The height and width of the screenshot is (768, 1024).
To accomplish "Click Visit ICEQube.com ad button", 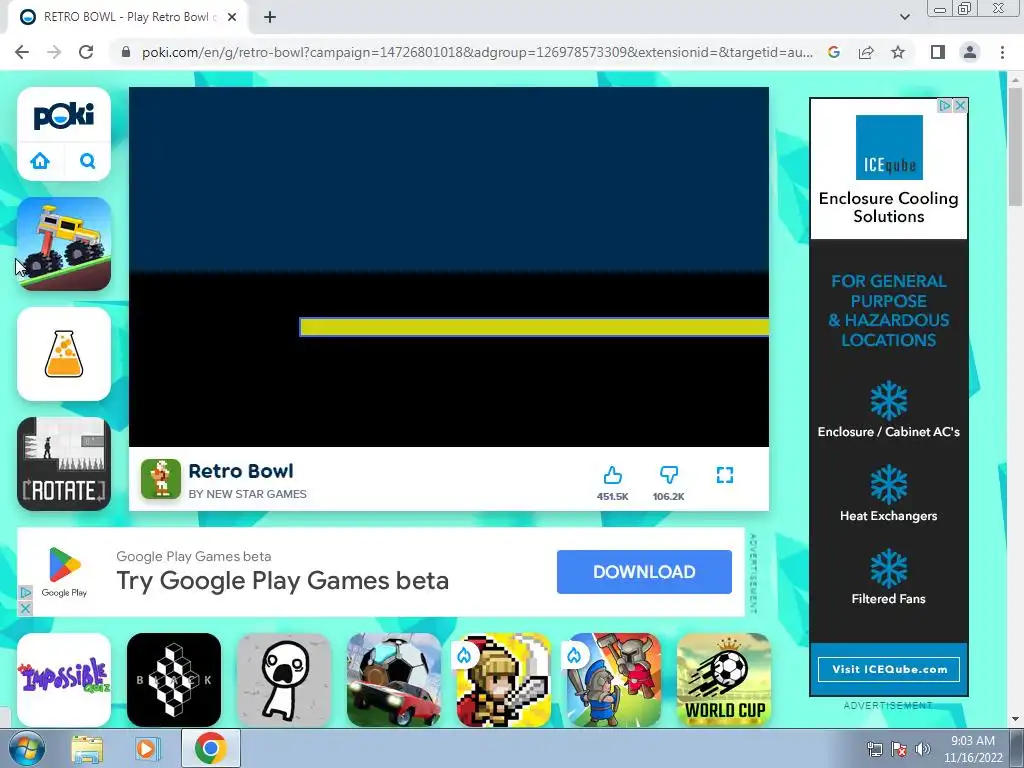I will [889, 669].
